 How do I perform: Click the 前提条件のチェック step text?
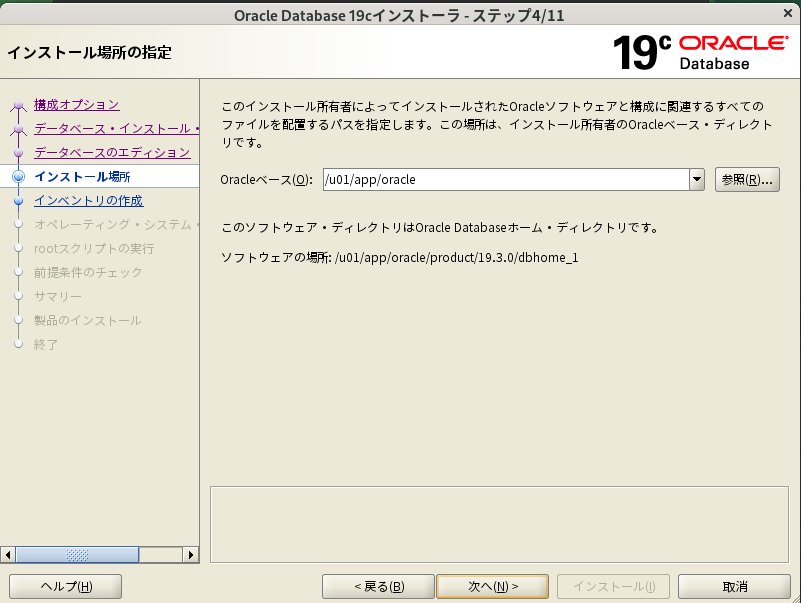88,273
